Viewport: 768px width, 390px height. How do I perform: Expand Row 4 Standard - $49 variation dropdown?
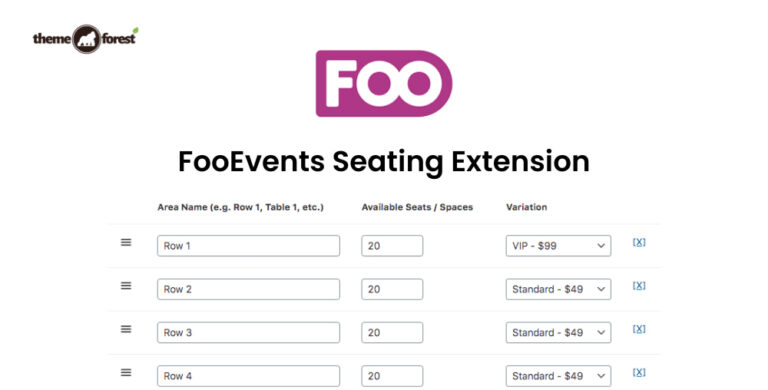click(558, 376)
